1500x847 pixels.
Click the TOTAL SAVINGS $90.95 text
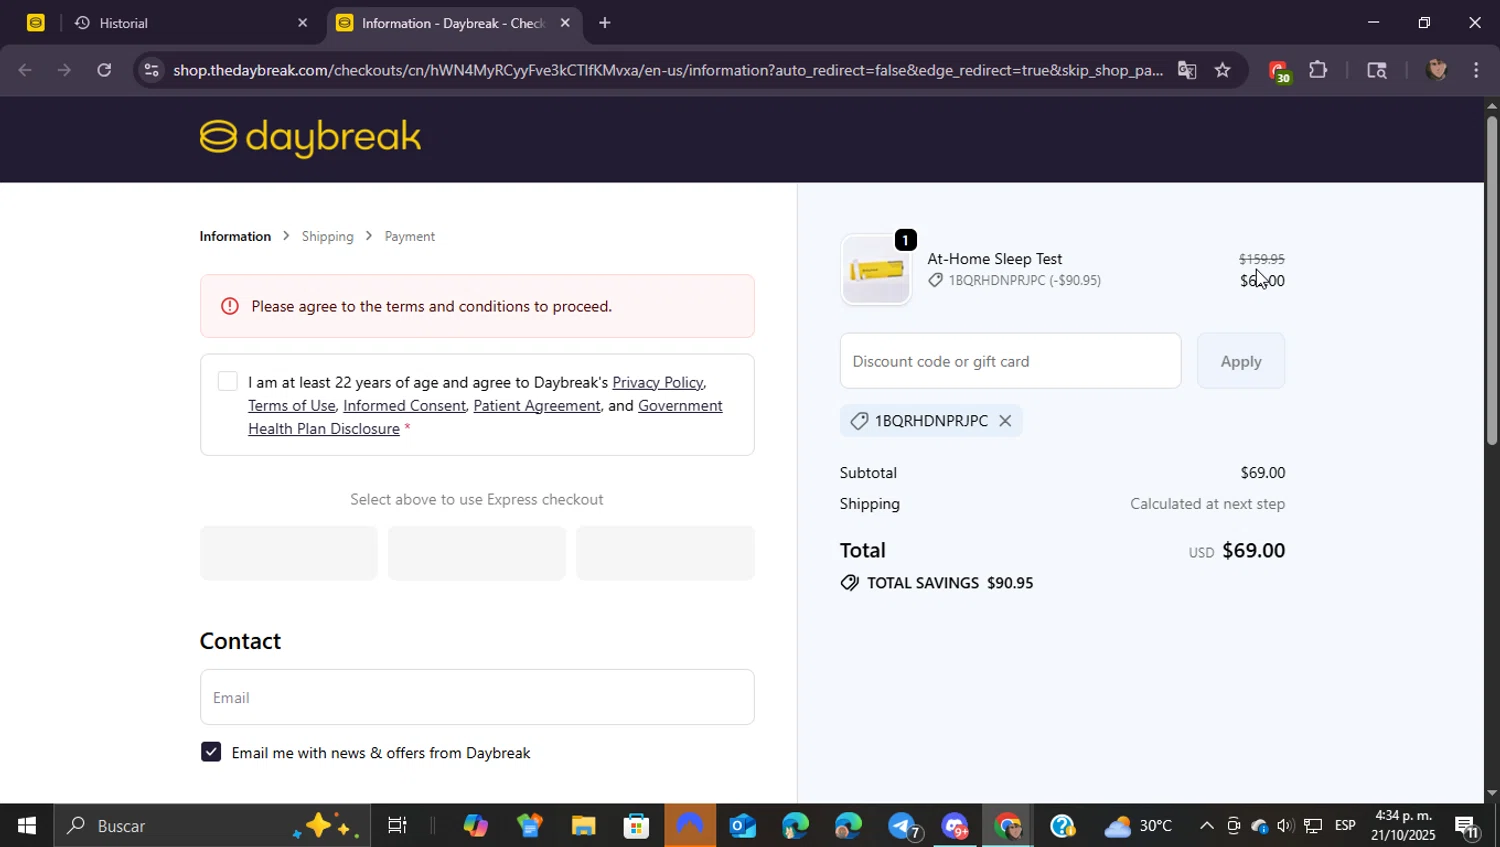[x=950, y=583]
